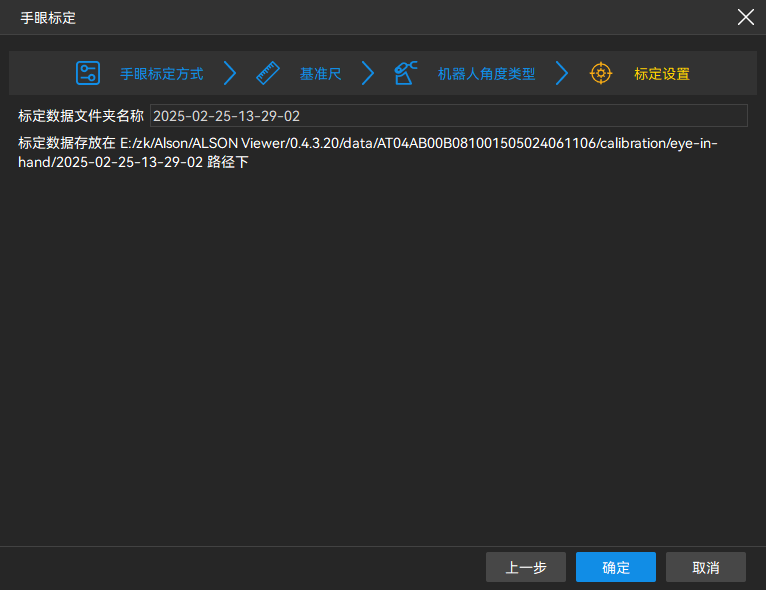Click the 基准尺 ruler icon

(x=267, y=73)
